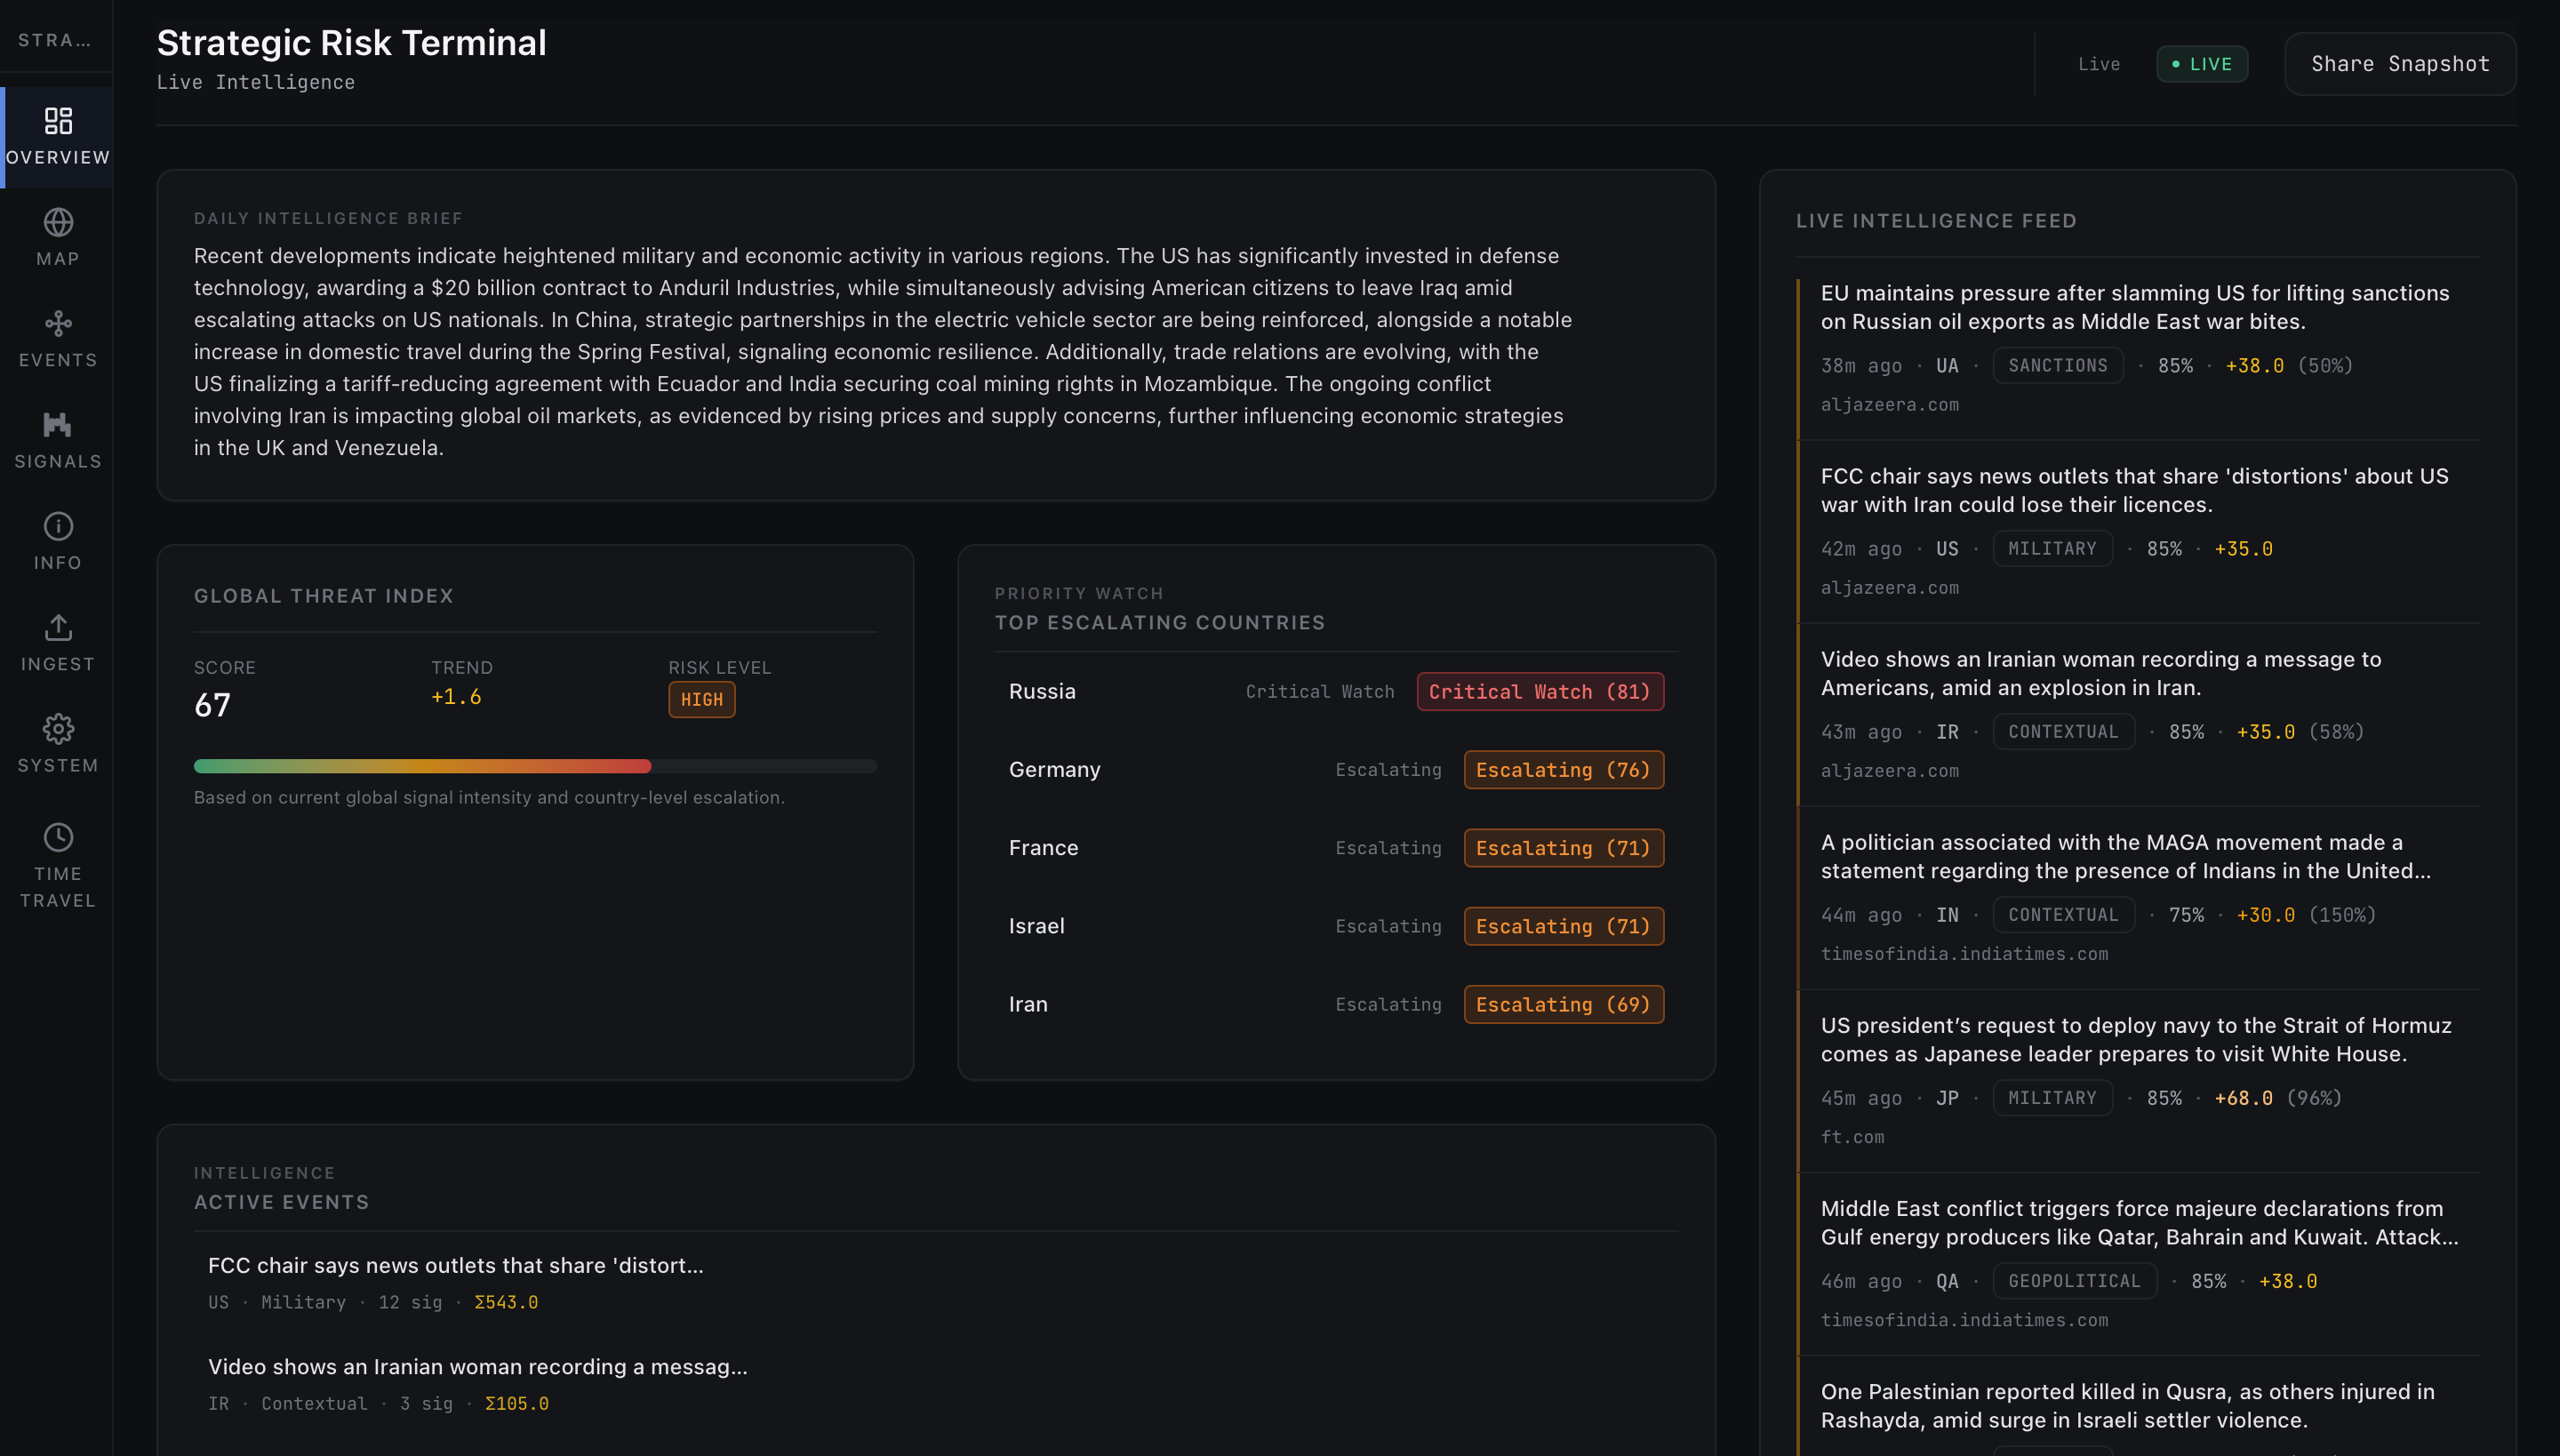Click the SANCTIONS tag in feed
The image size is (2560, 1456).
coord(2057,366)
